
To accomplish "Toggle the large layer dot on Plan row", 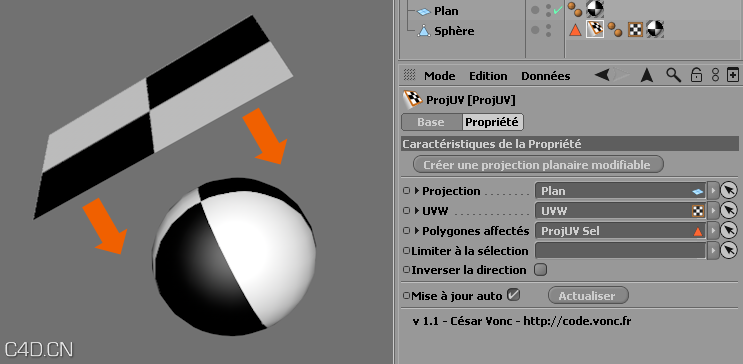I will (x=535, y=10).
